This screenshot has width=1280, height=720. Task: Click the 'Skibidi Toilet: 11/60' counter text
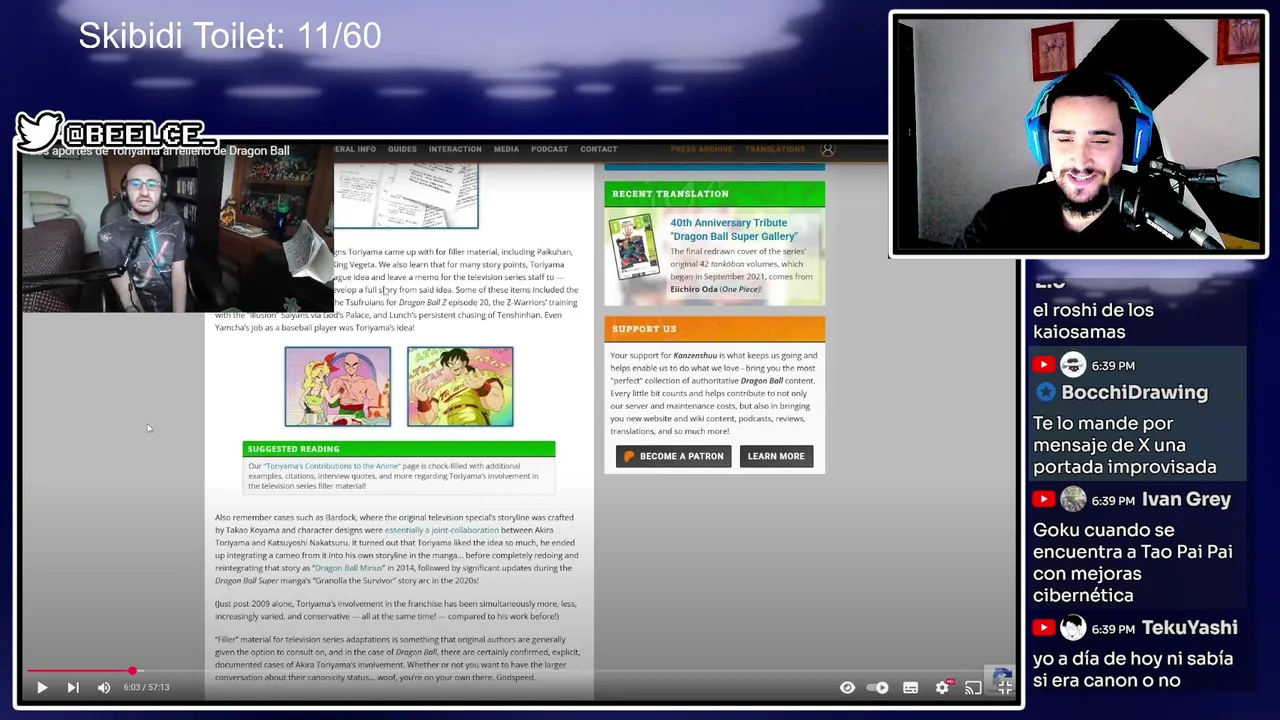coord(230,36)
